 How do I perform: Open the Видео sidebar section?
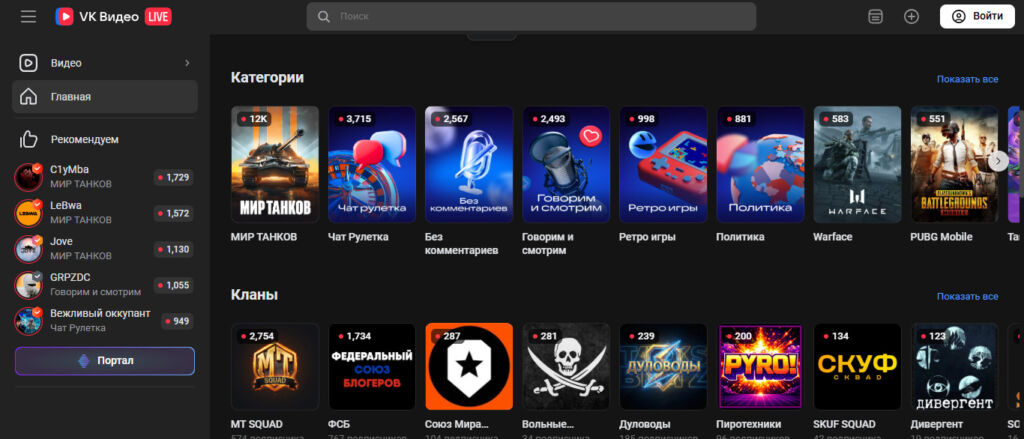click(x=104, y=63)
